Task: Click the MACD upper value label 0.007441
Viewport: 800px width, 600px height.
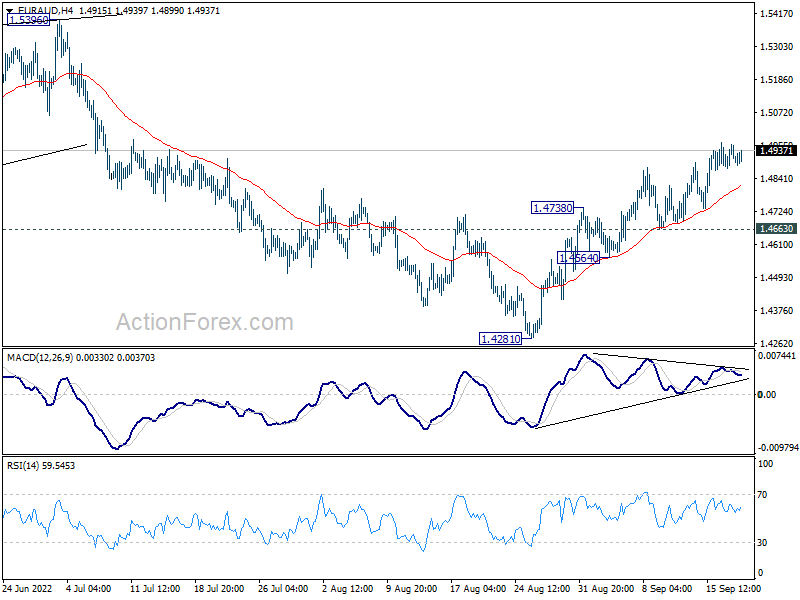Action: point(776,356)
